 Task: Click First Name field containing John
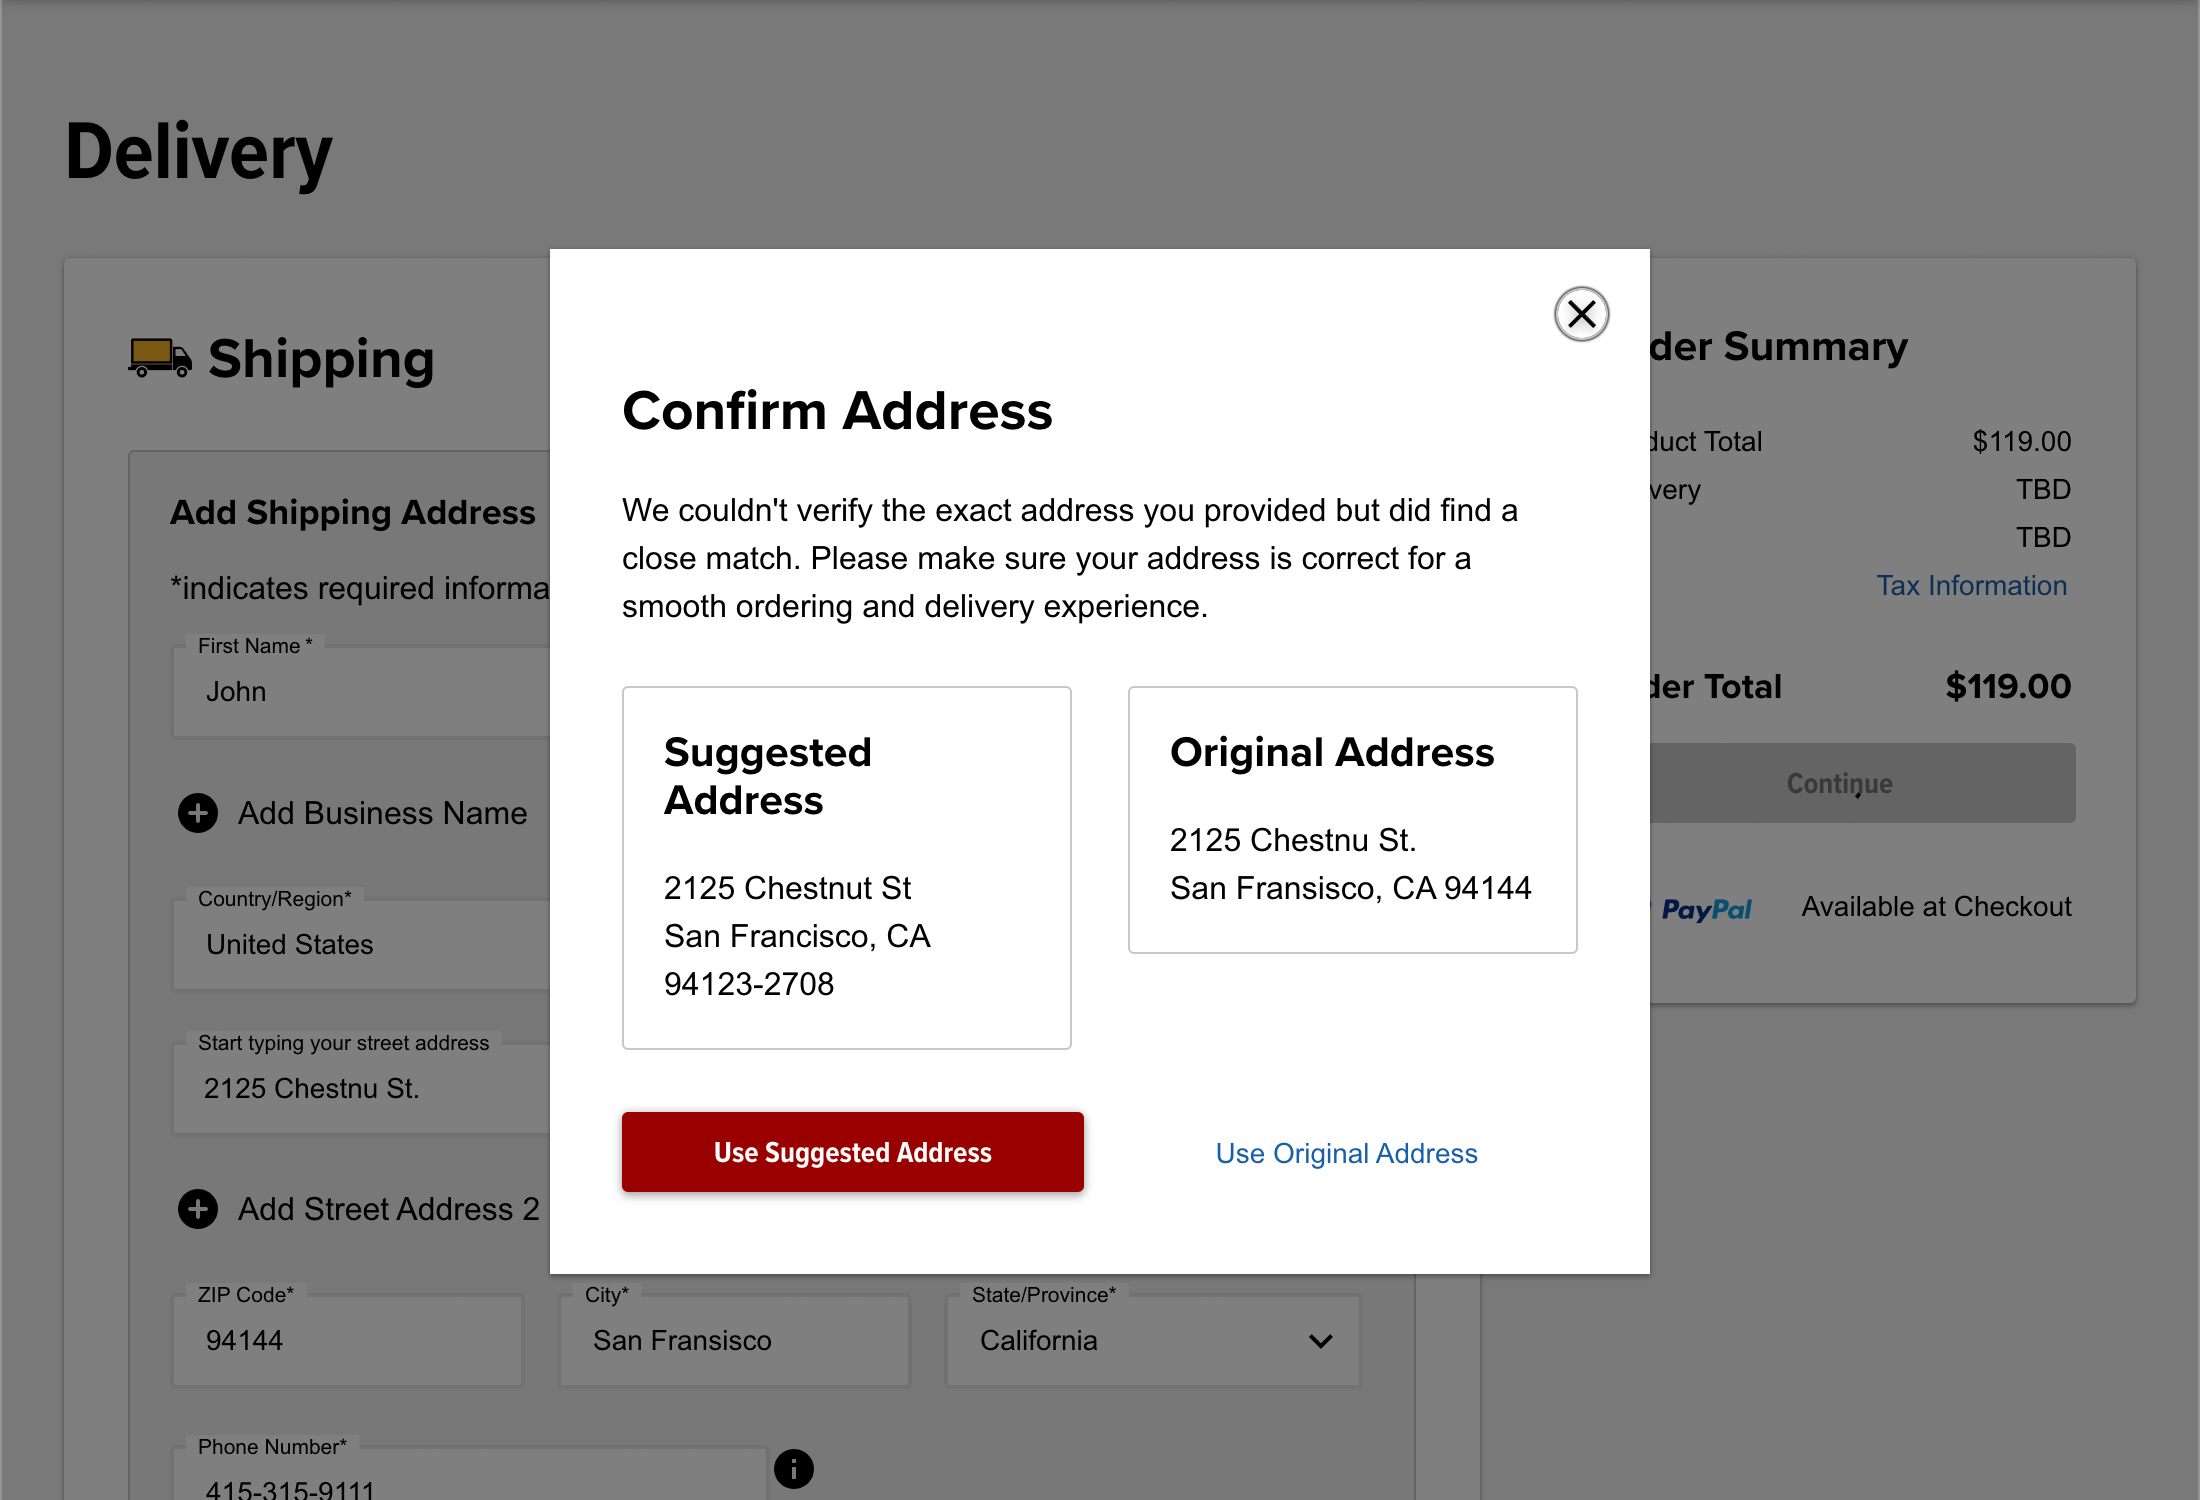(360, 692)
